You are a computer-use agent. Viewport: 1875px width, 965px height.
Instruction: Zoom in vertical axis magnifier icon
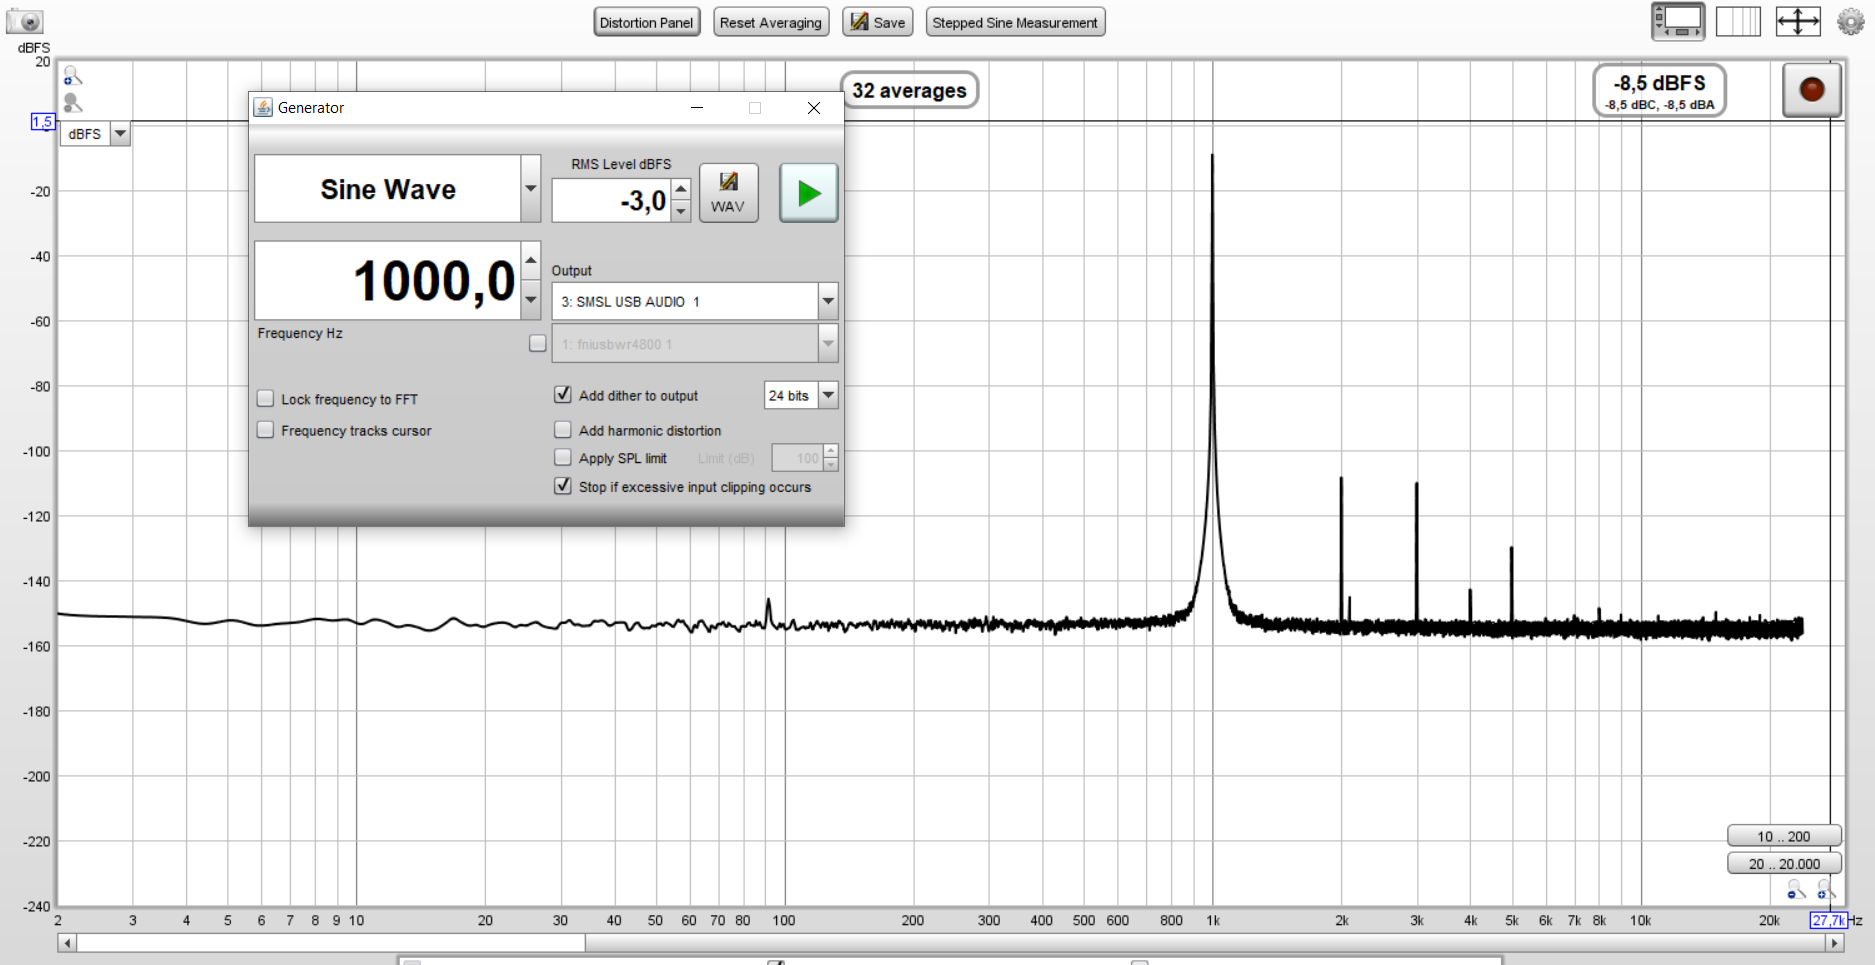[72, 76]
